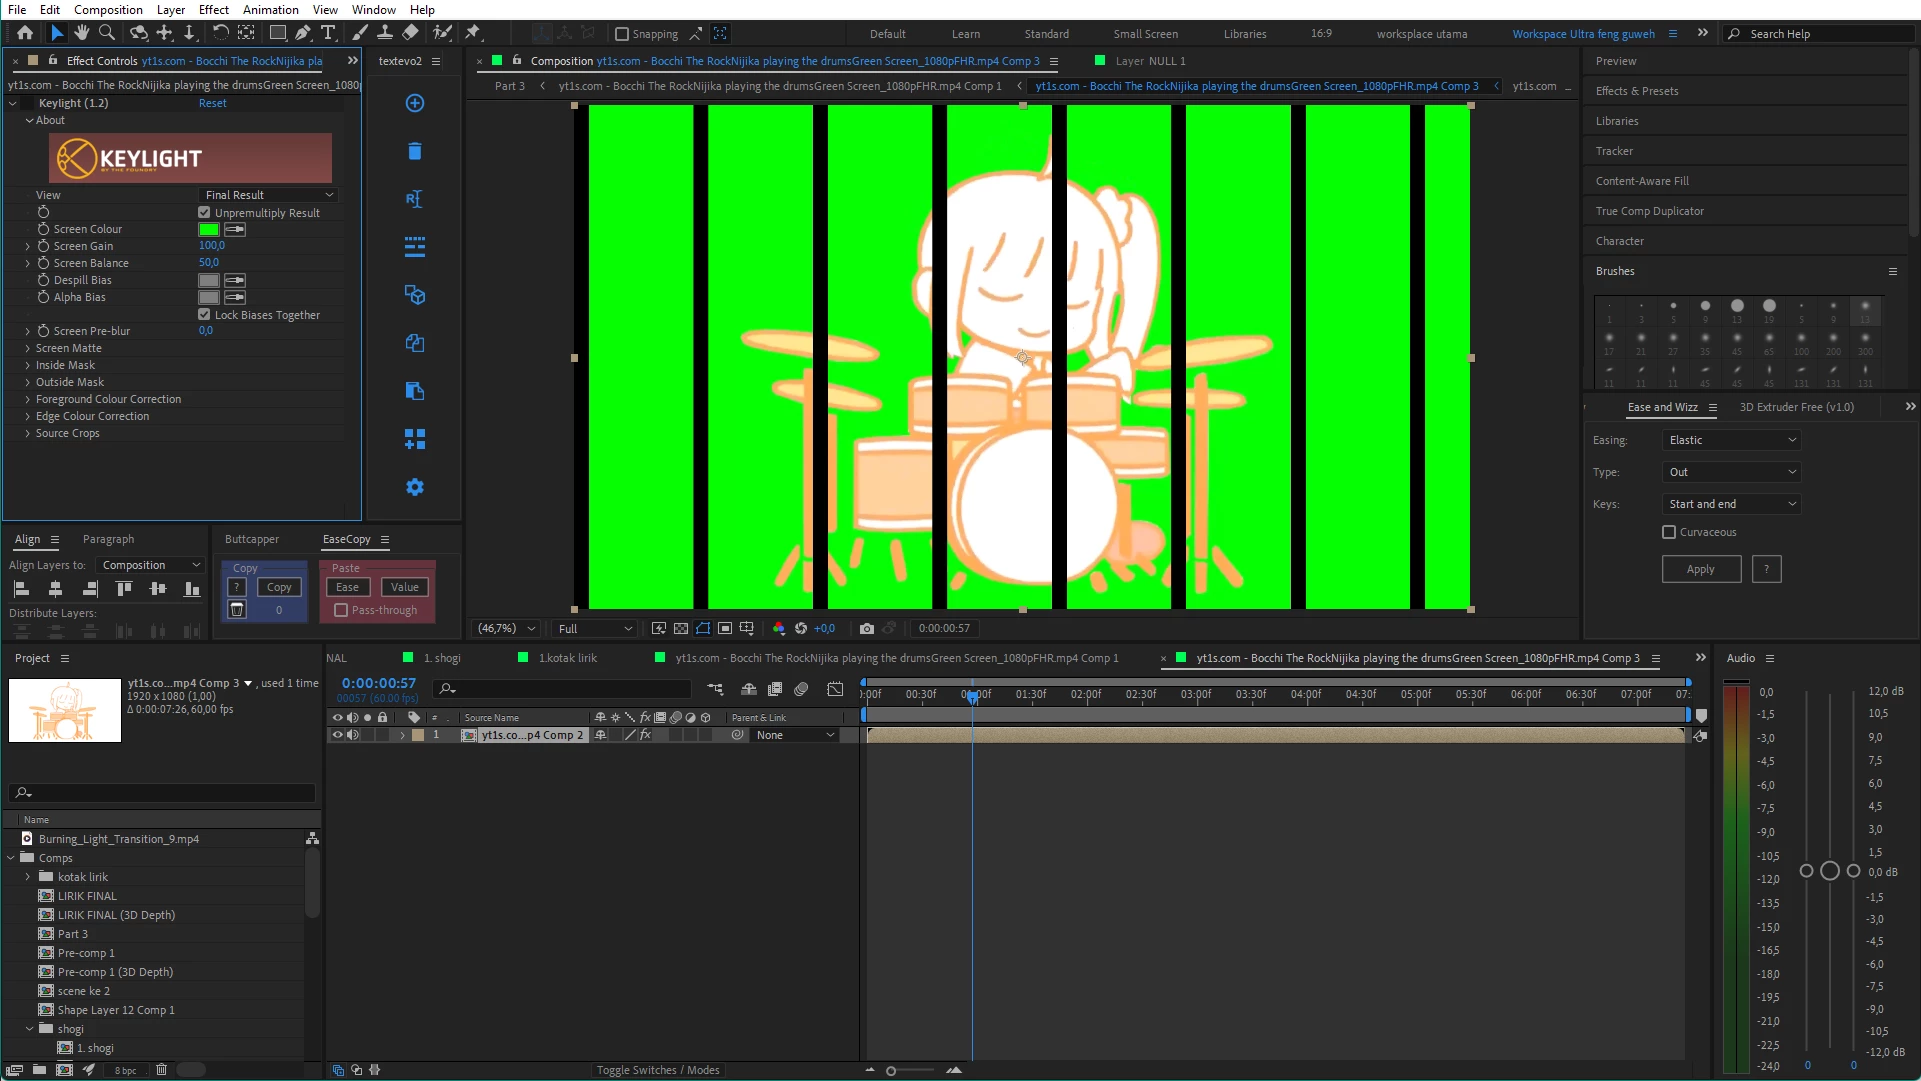The height and width of the screenshot is (1081, 1921).
Task: Click the Alpha Bias colour swatch
Action: 208,298
